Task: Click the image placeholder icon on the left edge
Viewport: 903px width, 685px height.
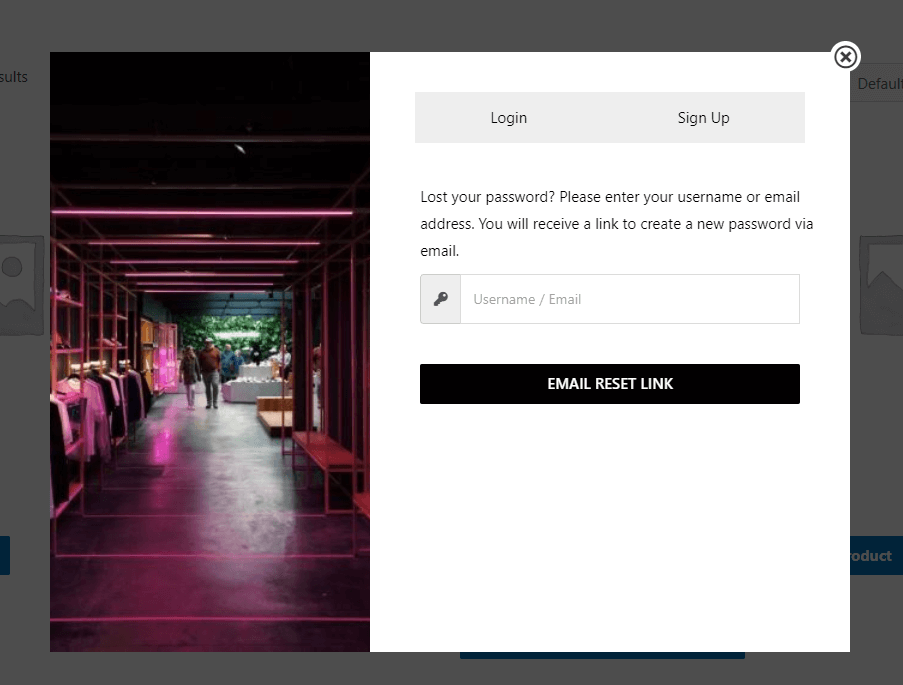Action: [x=20, y=283]
